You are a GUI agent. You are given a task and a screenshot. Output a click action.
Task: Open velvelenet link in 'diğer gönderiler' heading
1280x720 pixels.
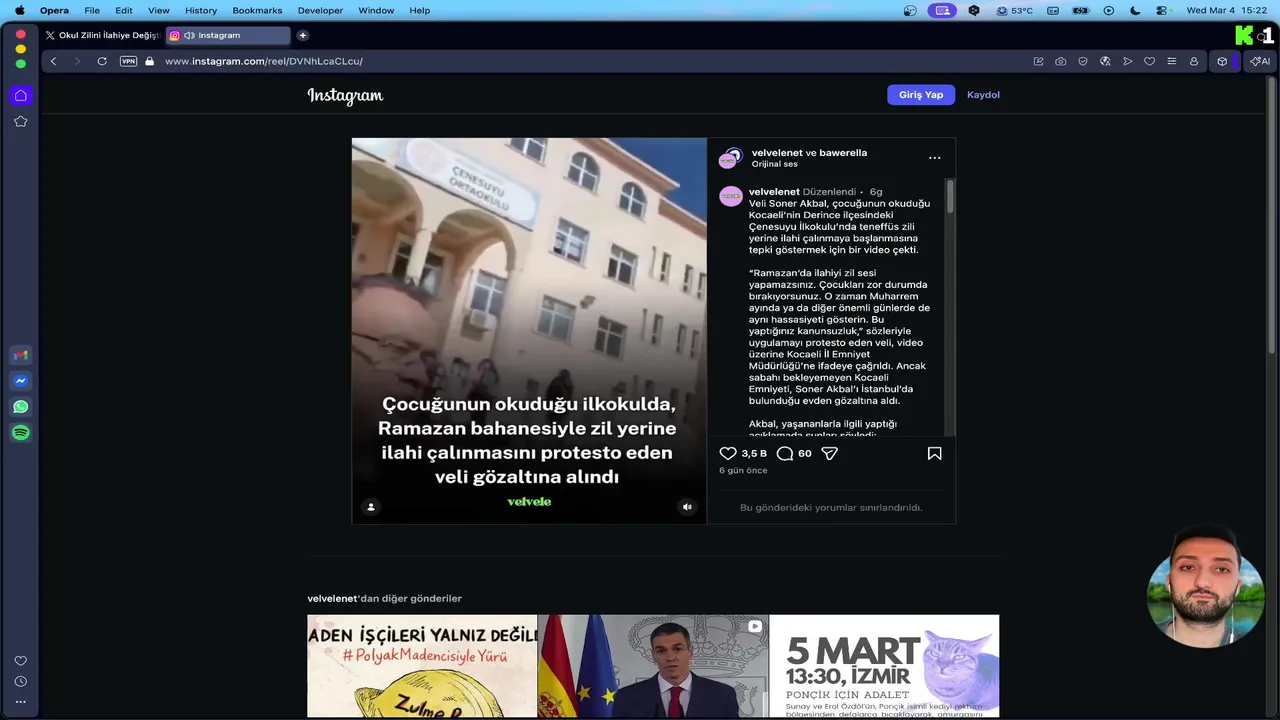[x=332, y=598]
